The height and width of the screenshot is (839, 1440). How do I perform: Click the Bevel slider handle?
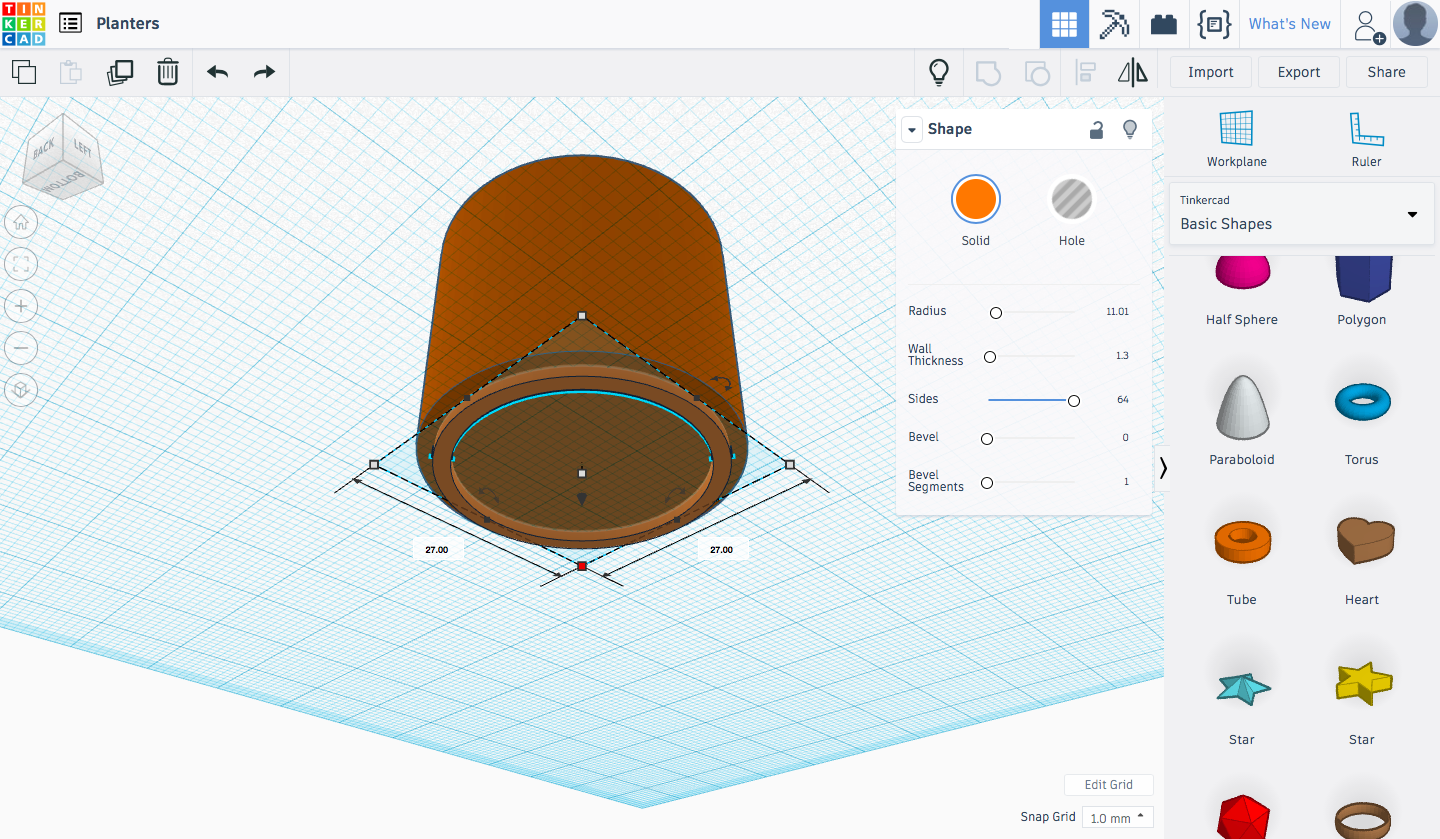pos(987,439)
